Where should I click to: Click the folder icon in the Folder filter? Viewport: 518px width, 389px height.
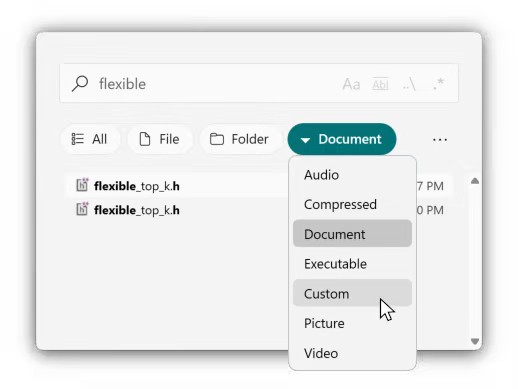click(x=217, y=139)
